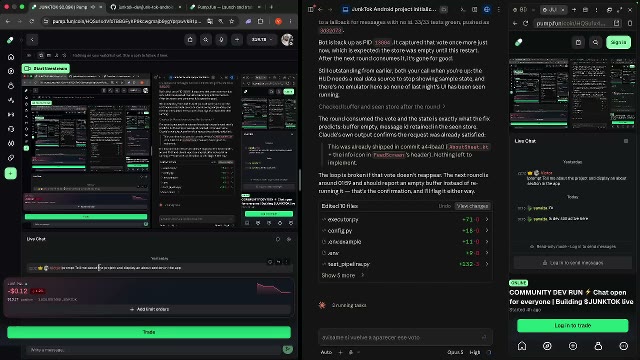
Task: Click the circular icon beside Live Chat gear
Action: point(278,239)
